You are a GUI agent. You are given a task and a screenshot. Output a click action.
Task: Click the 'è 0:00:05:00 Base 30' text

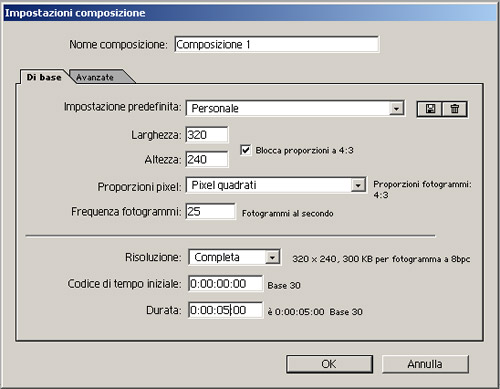click(315, 312)
